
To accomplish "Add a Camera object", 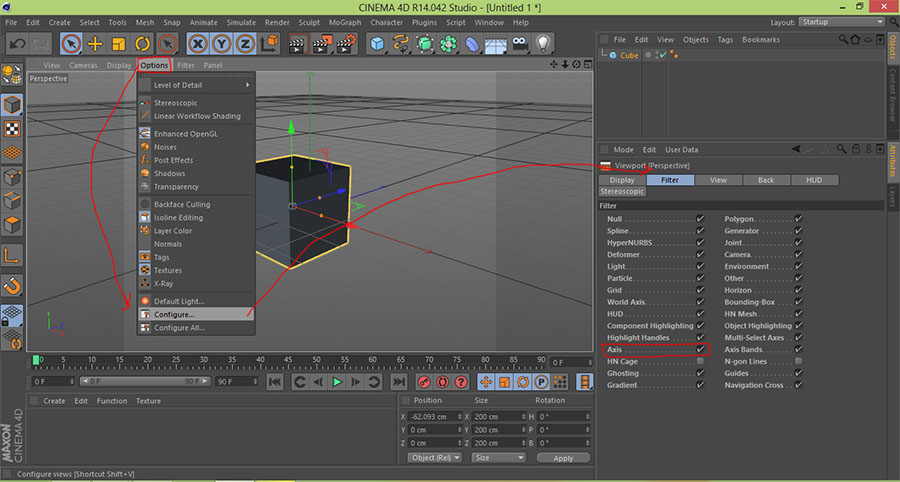I will 519,44.
